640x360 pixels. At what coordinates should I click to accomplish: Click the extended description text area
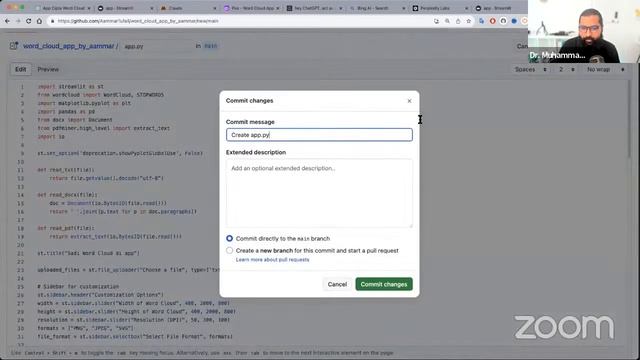click(x=319, y=193)
